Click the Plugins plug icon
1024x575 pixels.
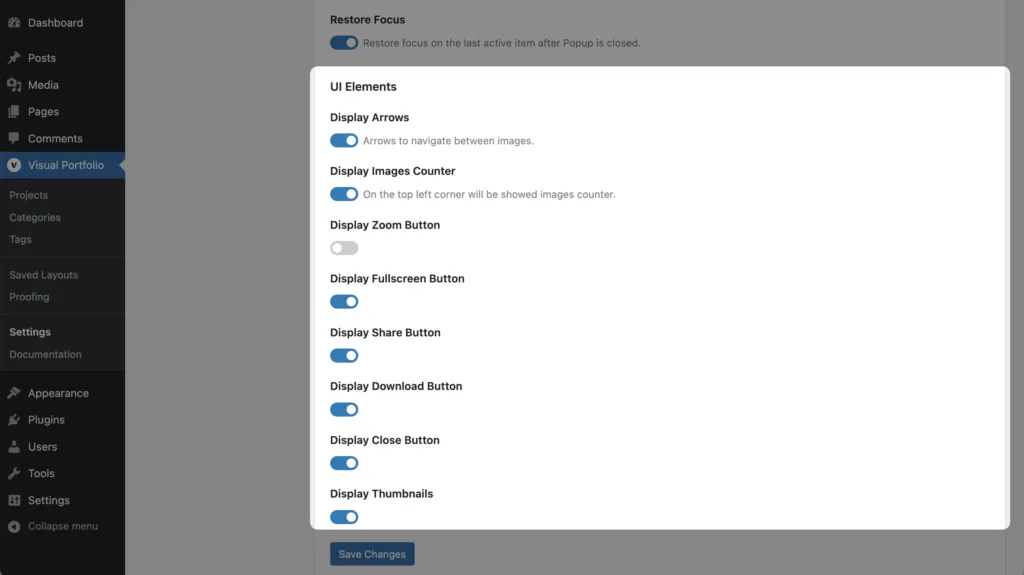point(14,420)
